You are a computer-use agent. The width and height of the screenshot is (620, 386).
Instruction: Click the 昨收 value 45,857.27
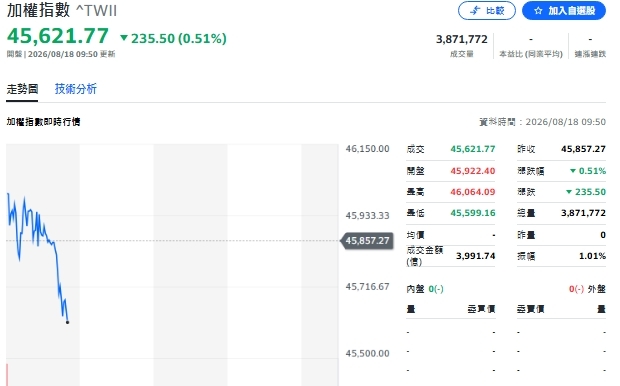click(x=583, y=149)
